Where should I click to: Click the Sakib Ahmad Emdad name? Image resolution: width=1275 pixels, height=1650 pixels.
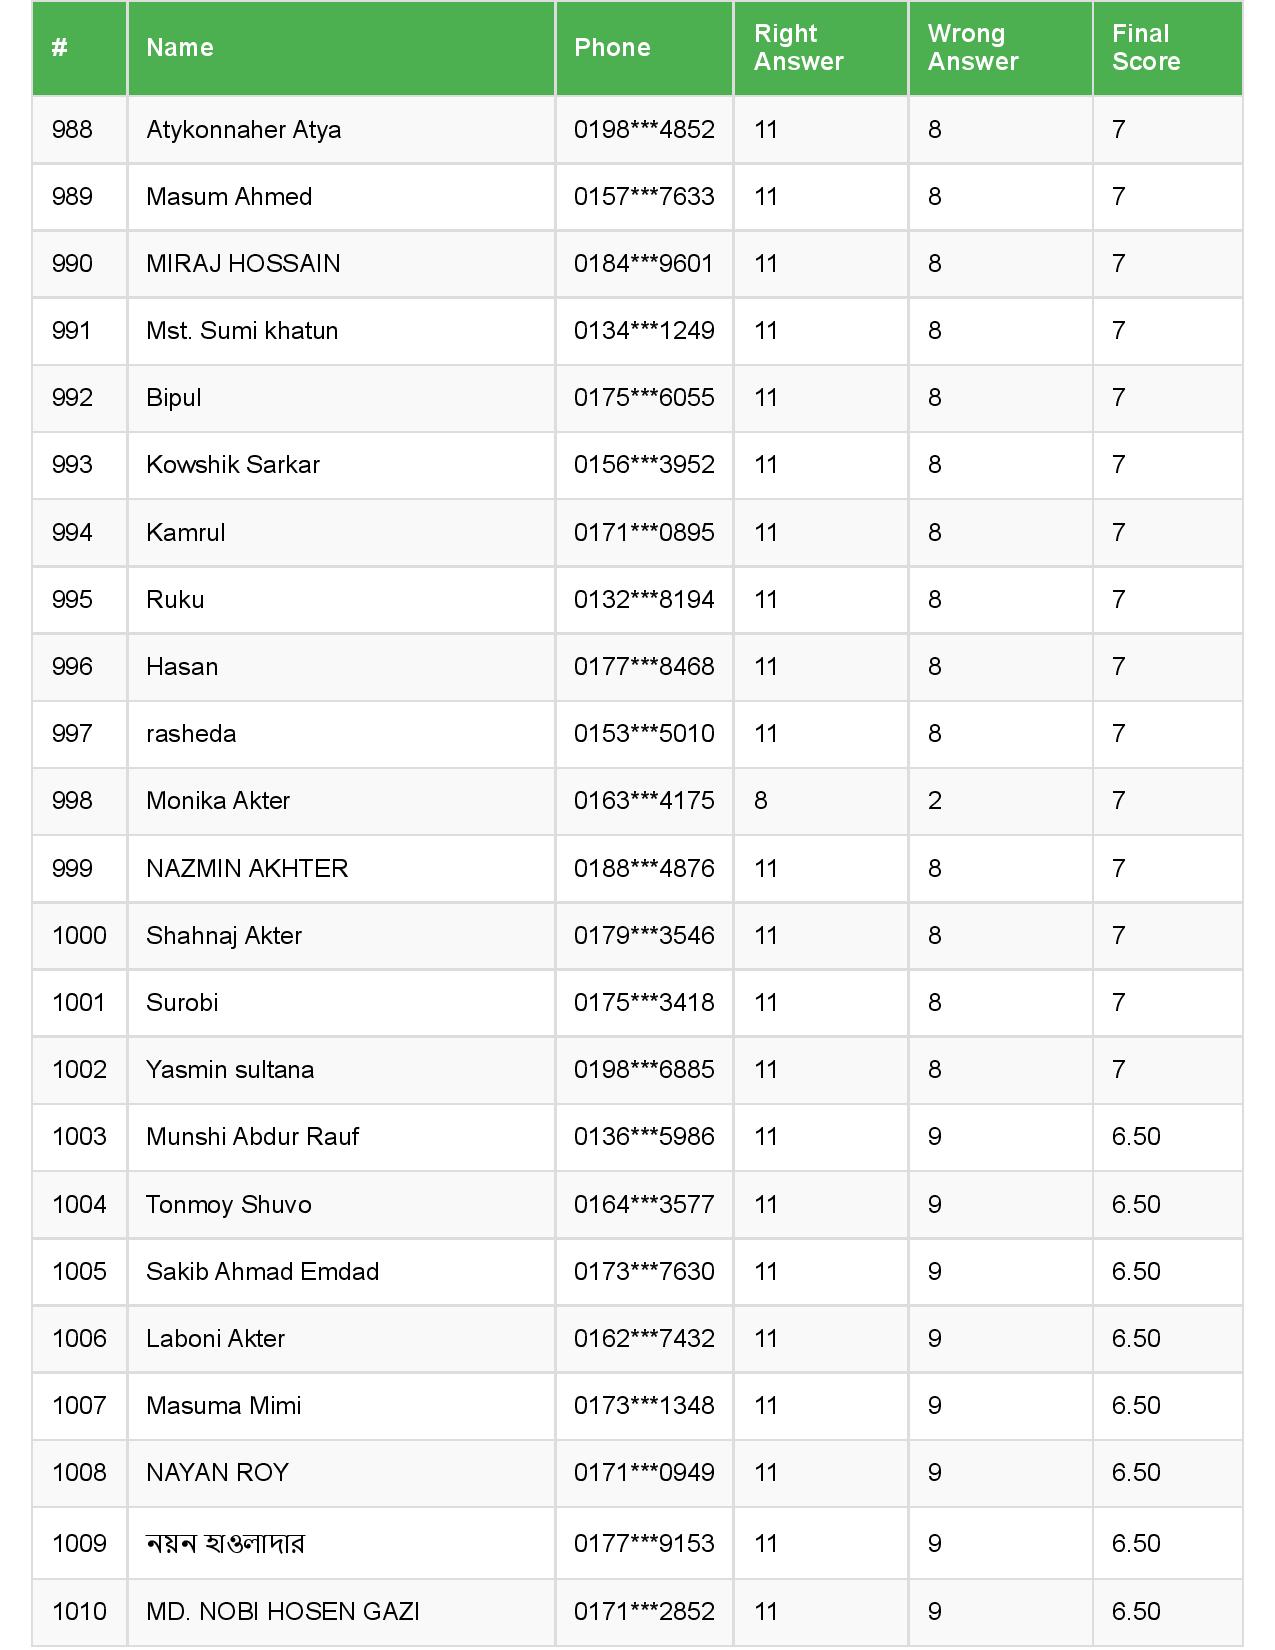tap(262, 1272)
